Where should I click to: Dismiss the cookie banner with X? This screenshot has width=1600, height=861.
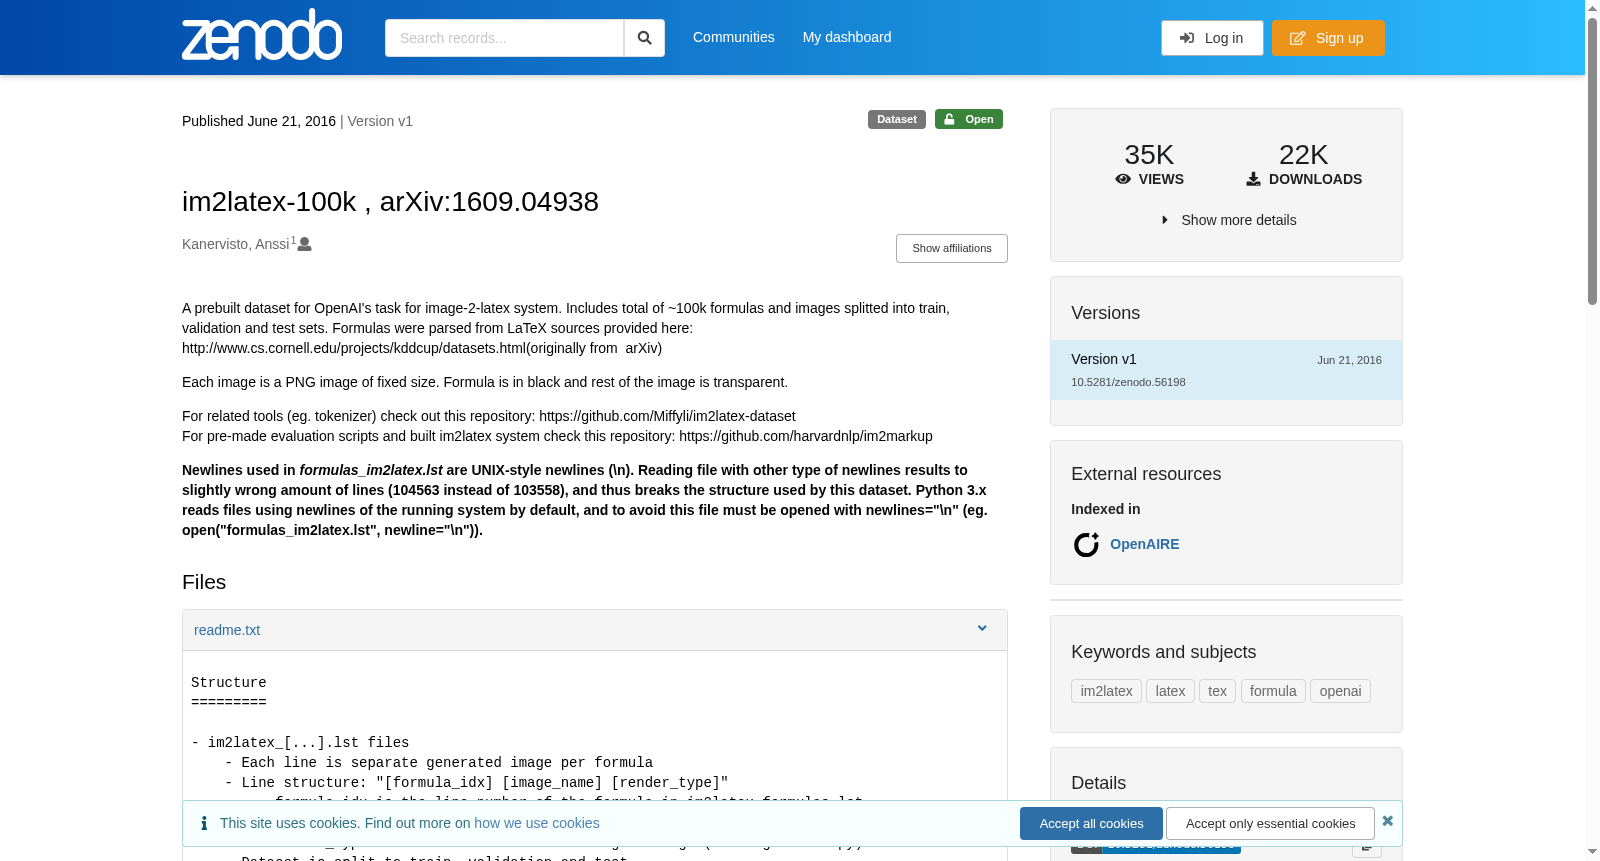(1387, 821)
